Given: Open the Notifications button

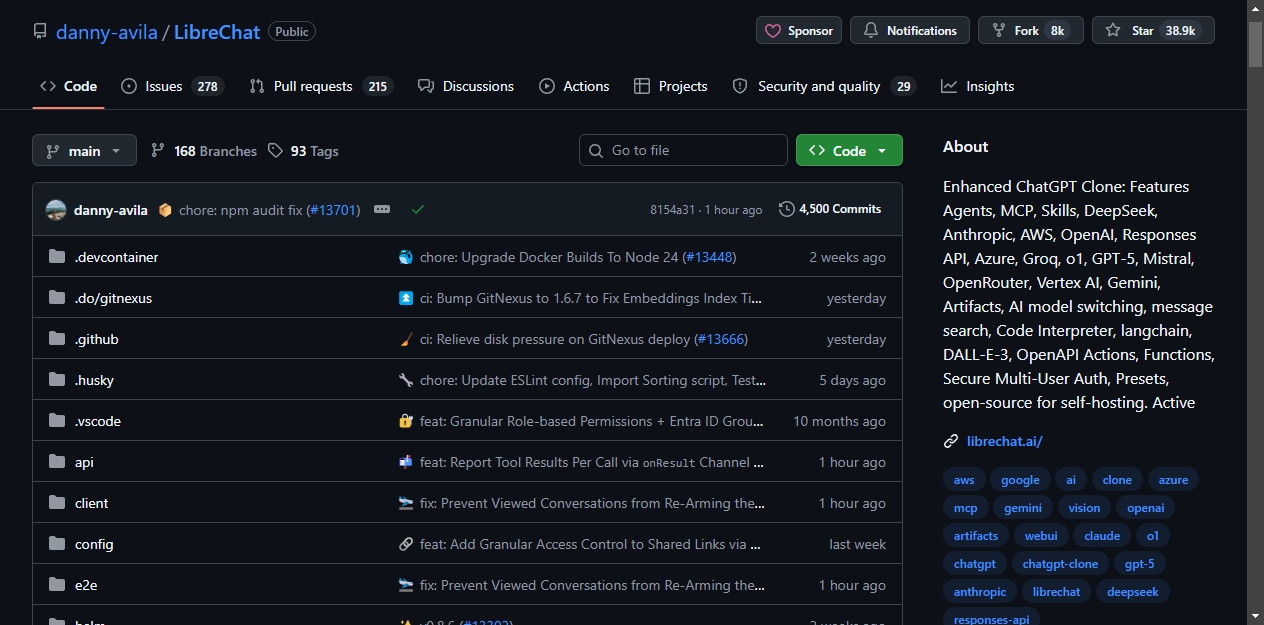Looking at the screenshot, I should 910,30.
